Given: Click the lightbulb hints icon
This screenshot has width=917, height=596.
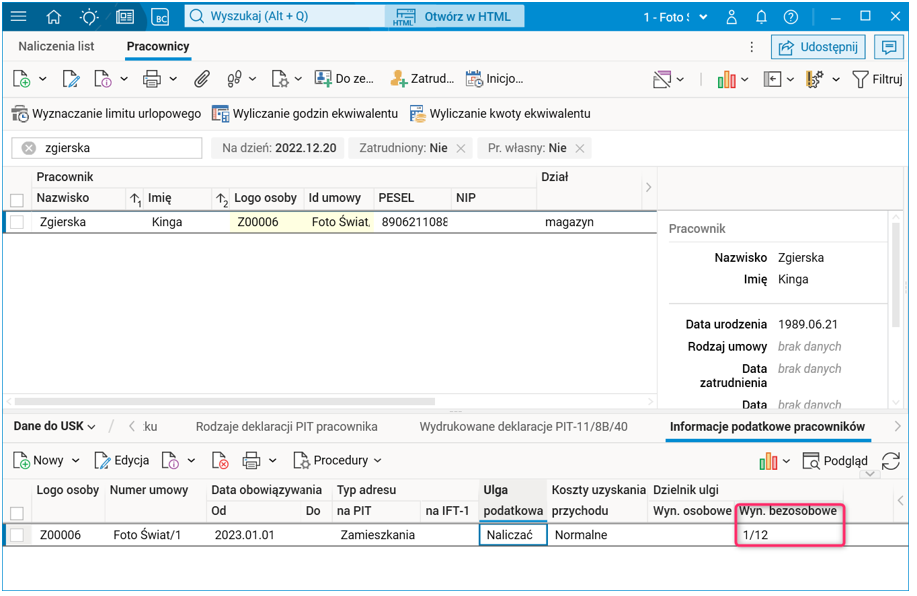Looking at the screenshot, I should pos(89,17).
